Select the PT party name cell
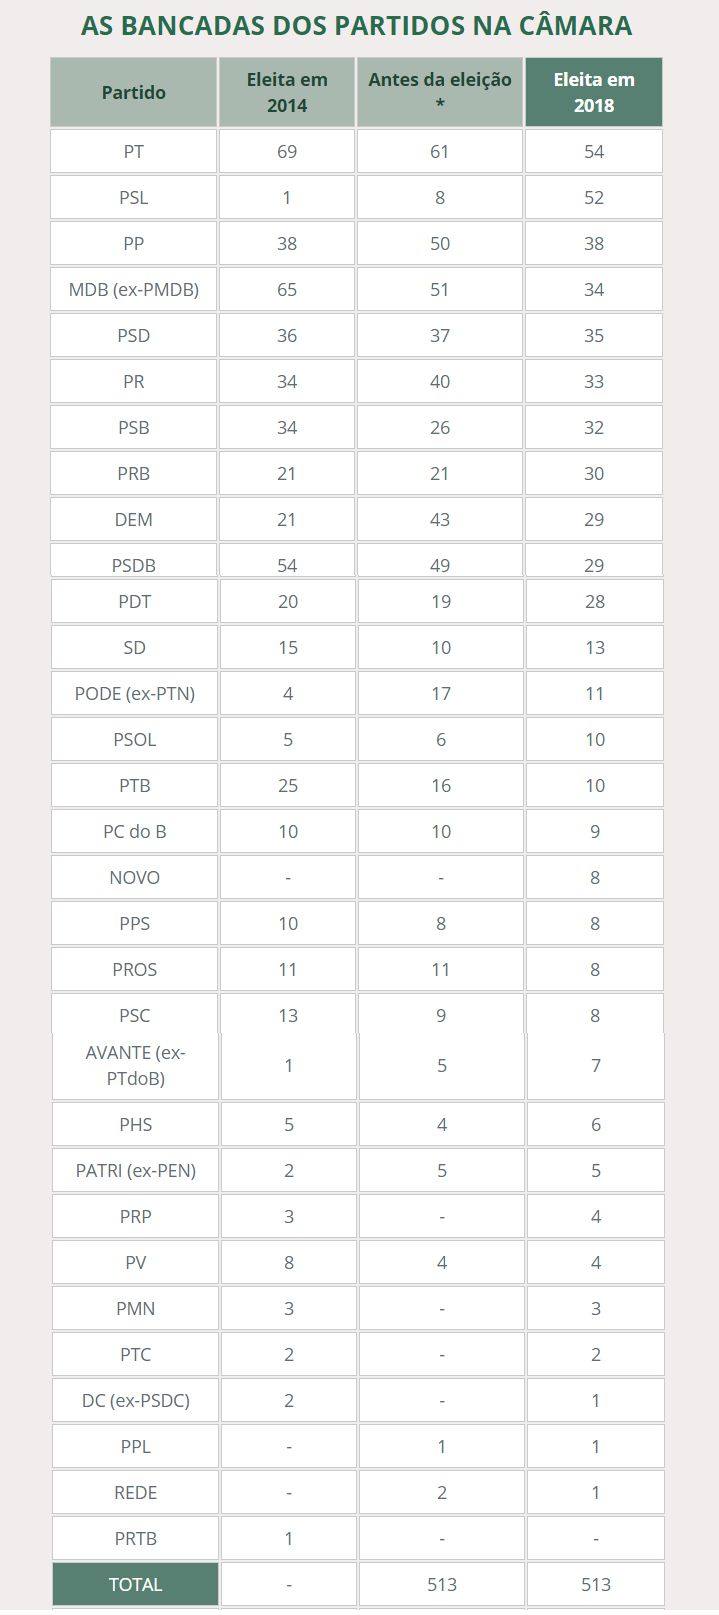 (x=134, y=152)
